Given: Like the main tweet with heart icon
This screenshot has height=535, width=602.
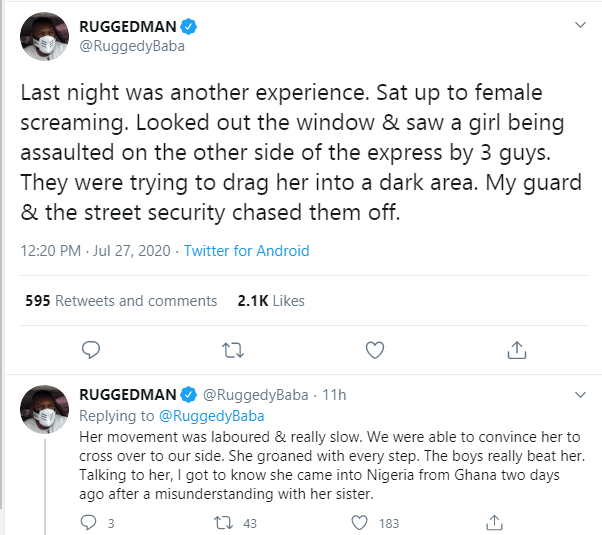Looking at the screenshot, I should click(x=375, y=350).
